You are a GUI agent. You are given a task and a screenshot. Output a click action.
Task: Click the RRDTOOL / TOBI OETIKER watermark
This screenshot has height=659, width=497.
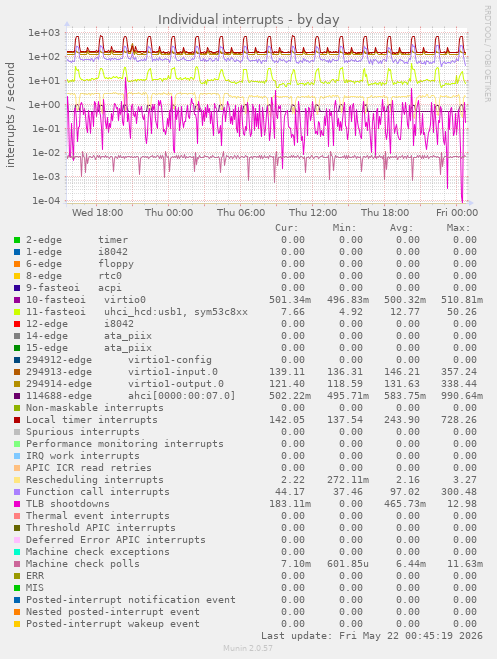pos(487,53)
